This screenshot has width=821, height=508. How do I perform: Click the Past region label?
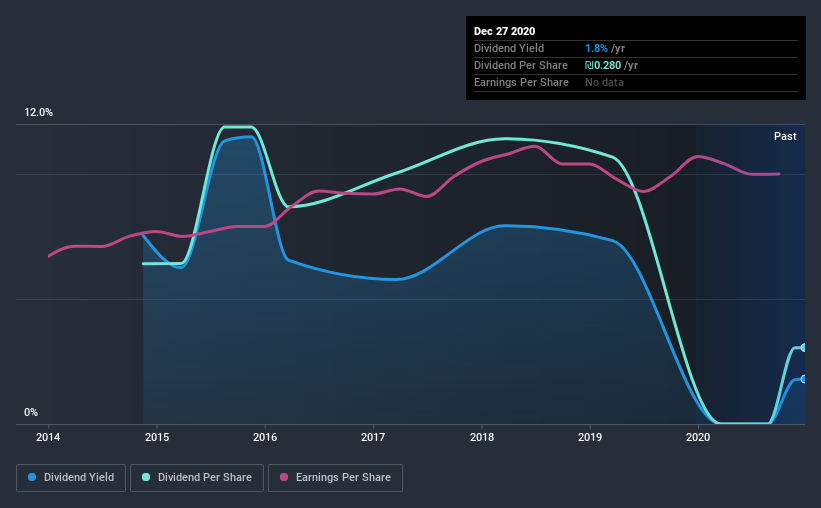click(x=785, y=136)
